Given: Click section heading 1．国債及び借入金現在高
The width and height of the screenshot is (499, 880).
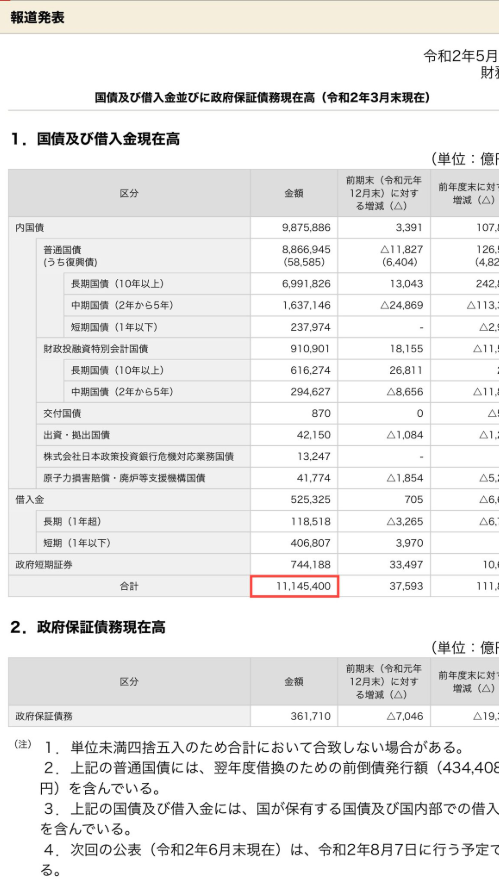Looking at the screenshot, I should point(95,139).
